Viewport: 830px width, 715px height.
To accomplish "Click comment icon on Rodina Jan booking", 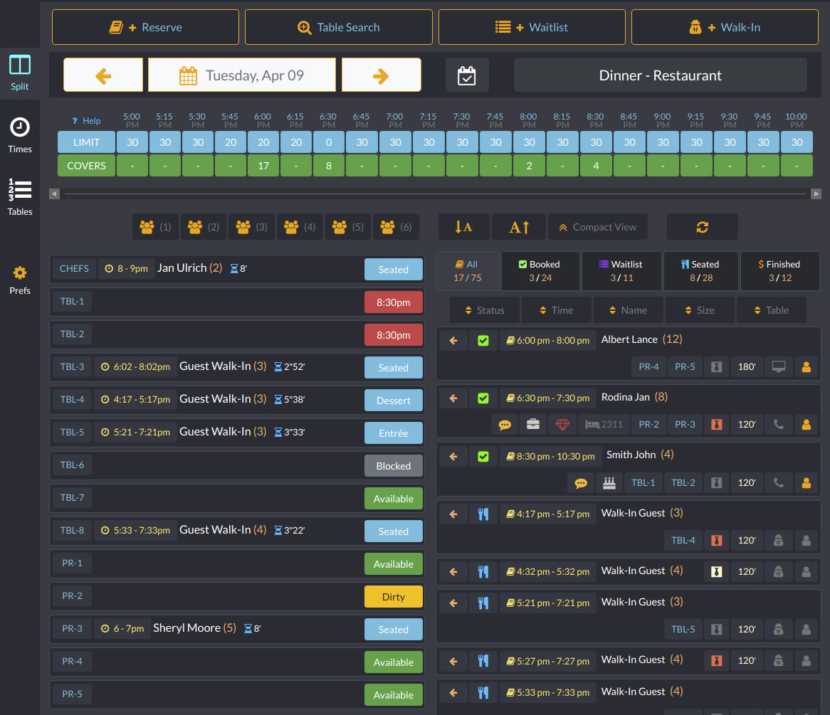I will (x=505, y=424).
